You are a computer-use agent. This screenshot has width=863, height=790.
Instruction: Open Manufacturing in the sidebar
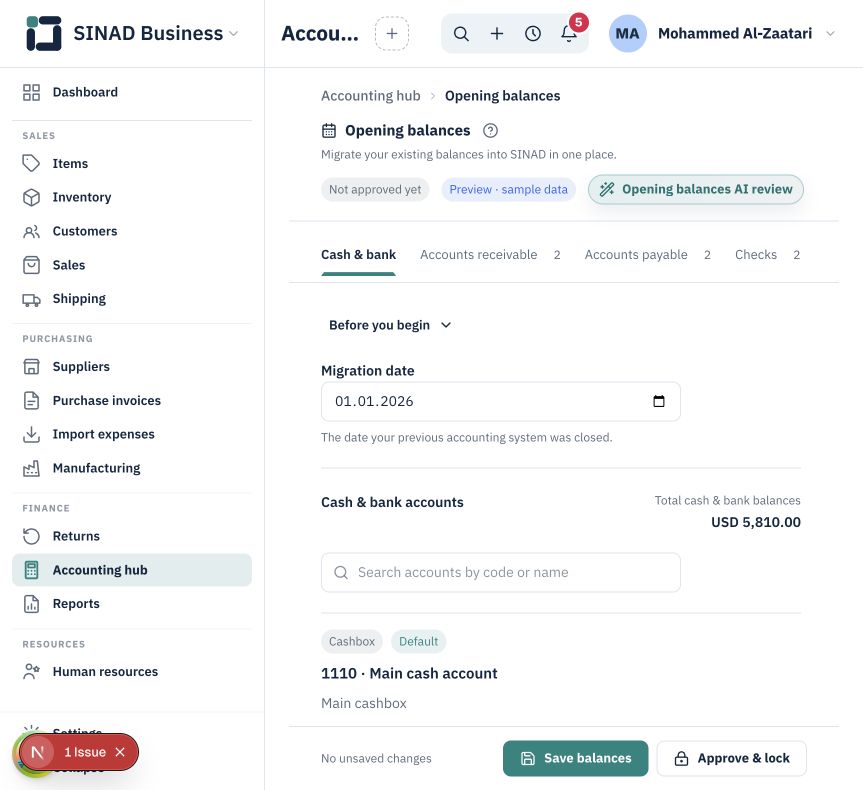pos(132,468)
